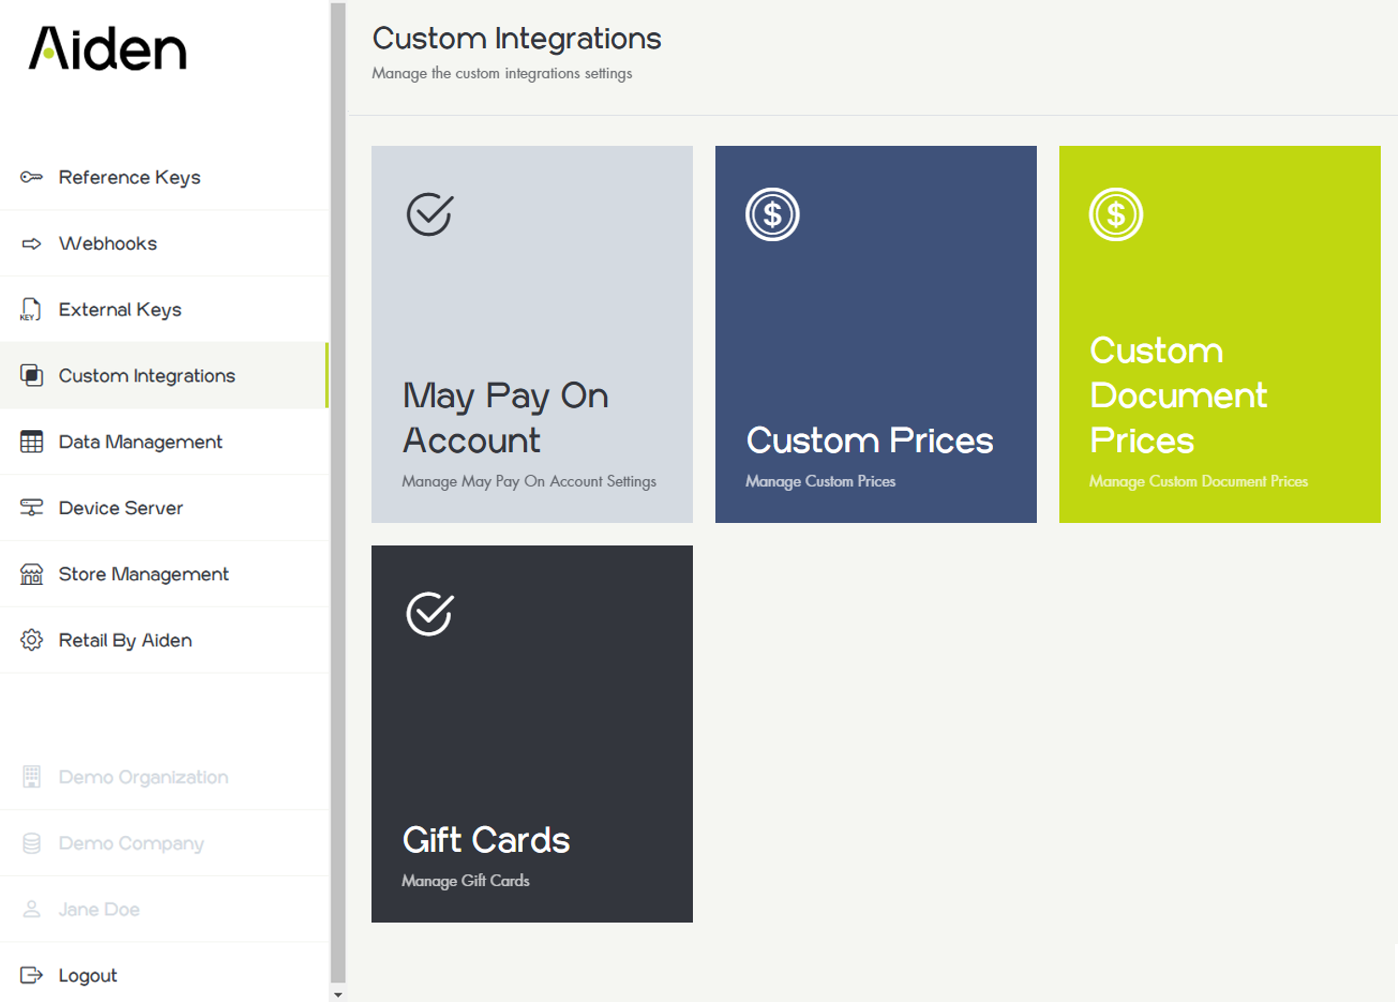Screen dimensions: 1398x1002
Task: Click the storefront icon for Store Management
Action: pos(32,574)
